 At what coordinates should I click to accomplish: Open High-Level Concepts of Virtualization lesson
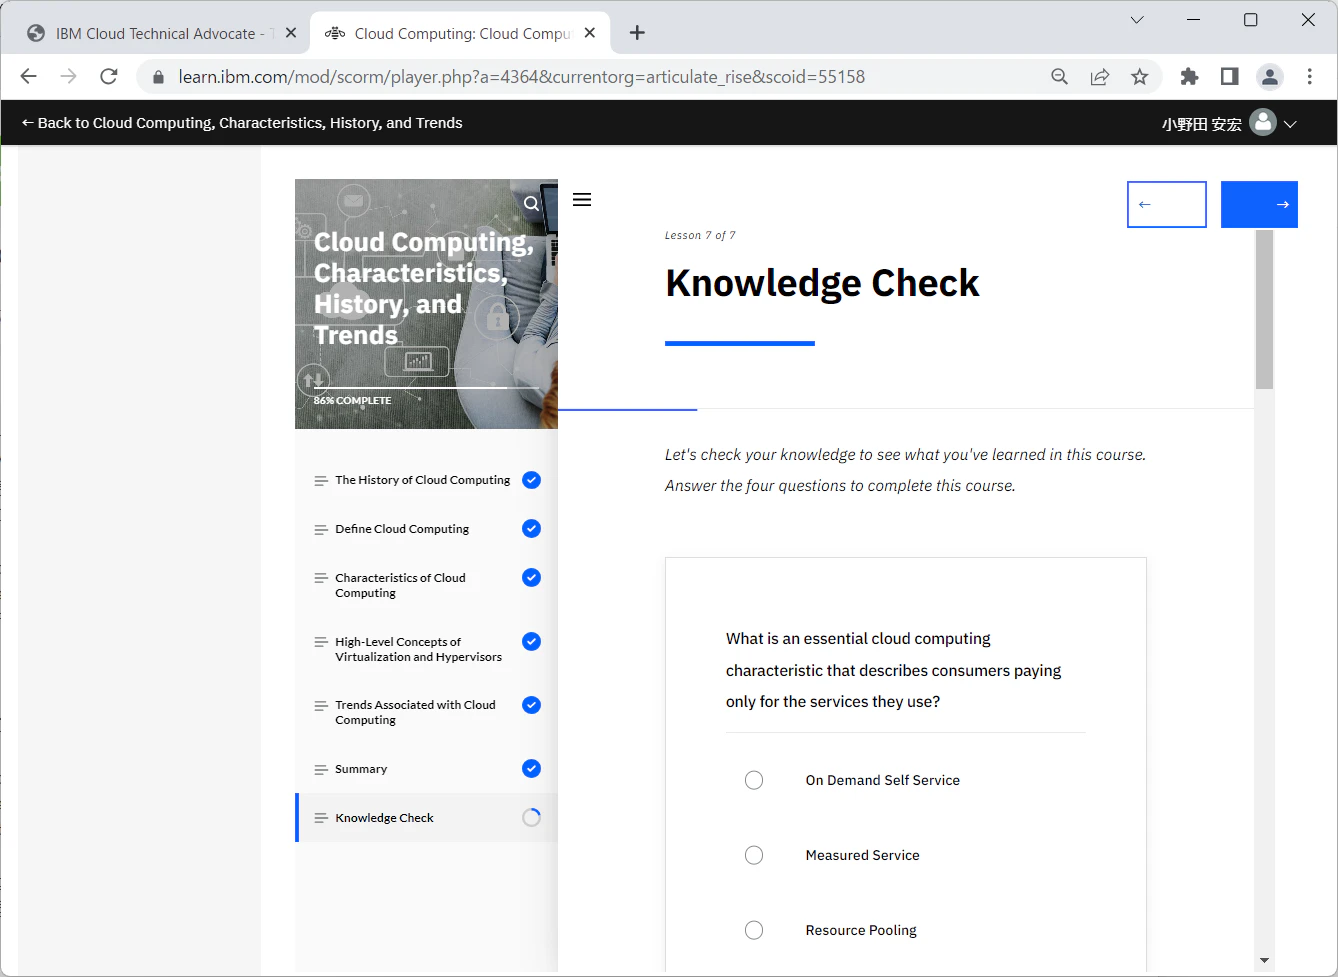point(427,649)
